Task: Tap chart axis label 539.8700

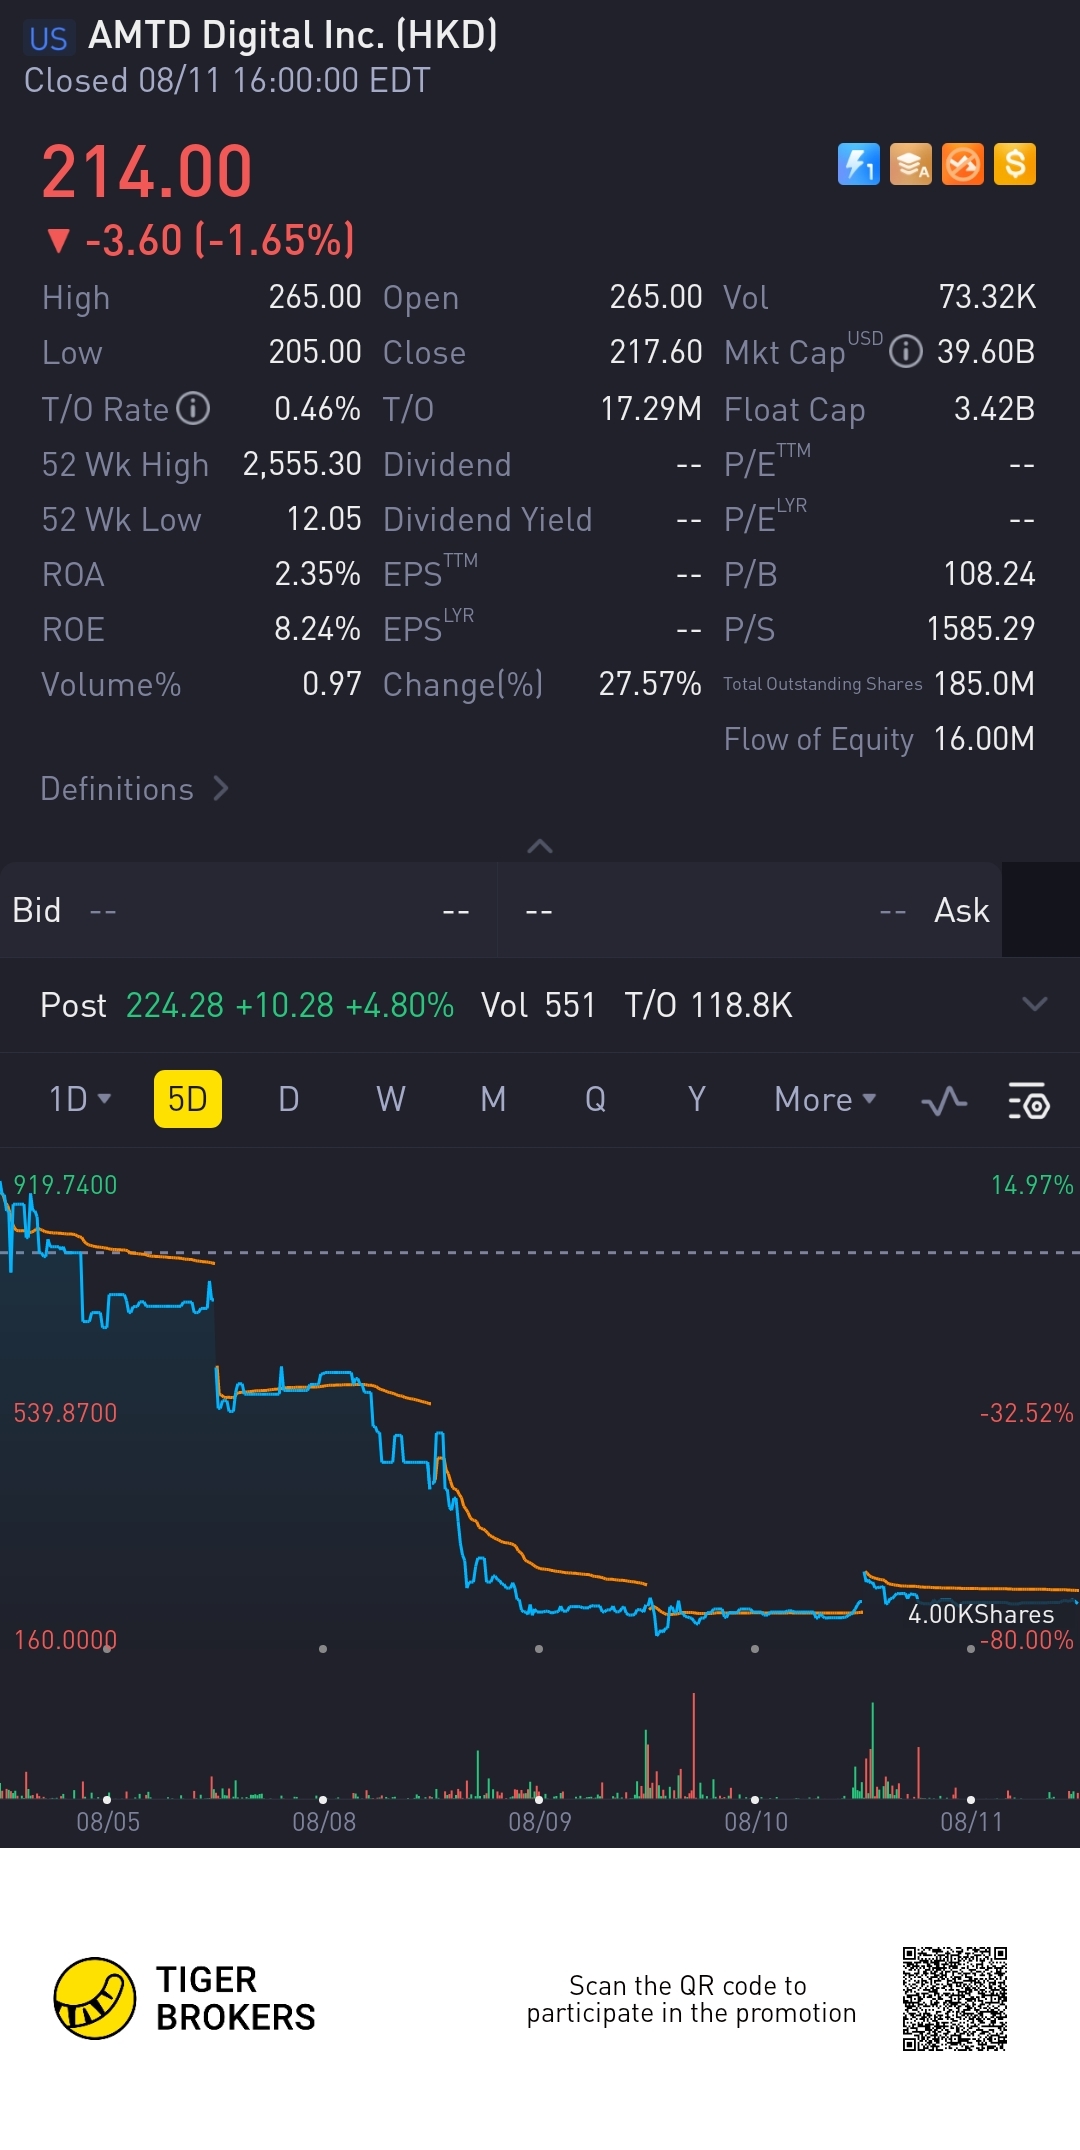Action: click(65, 1413)
